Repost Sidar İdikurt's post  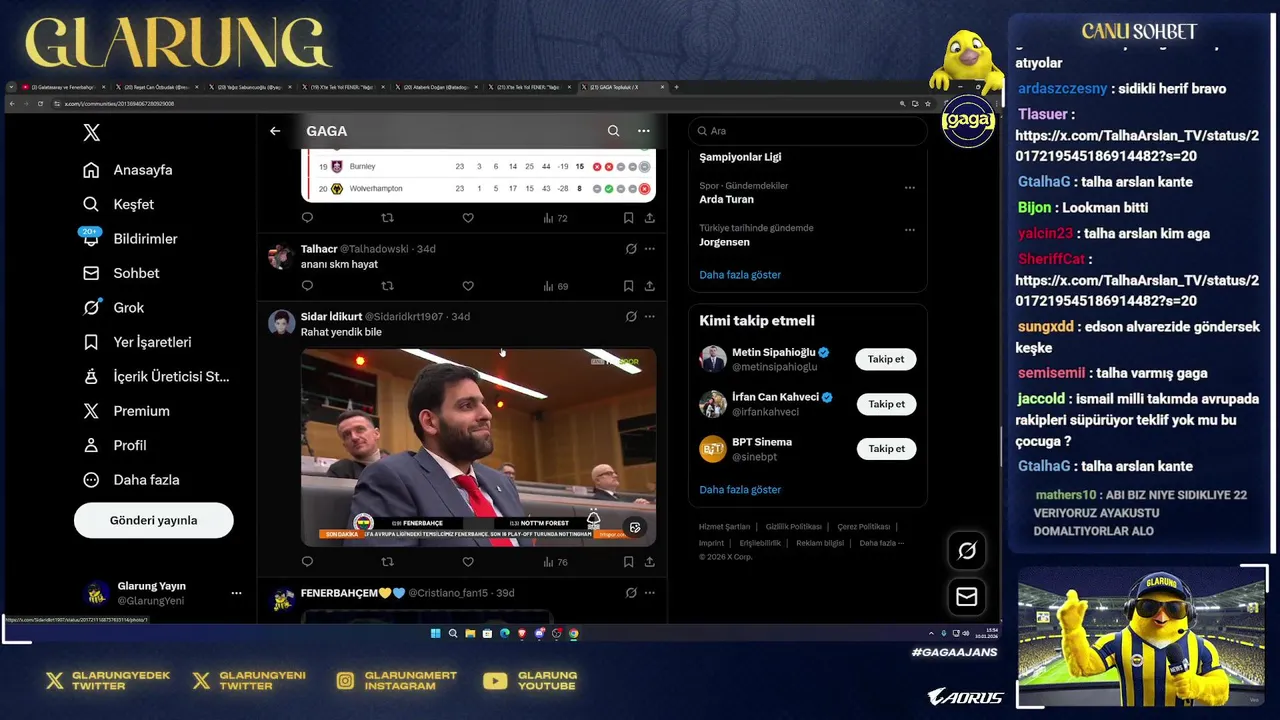point(387,562)
